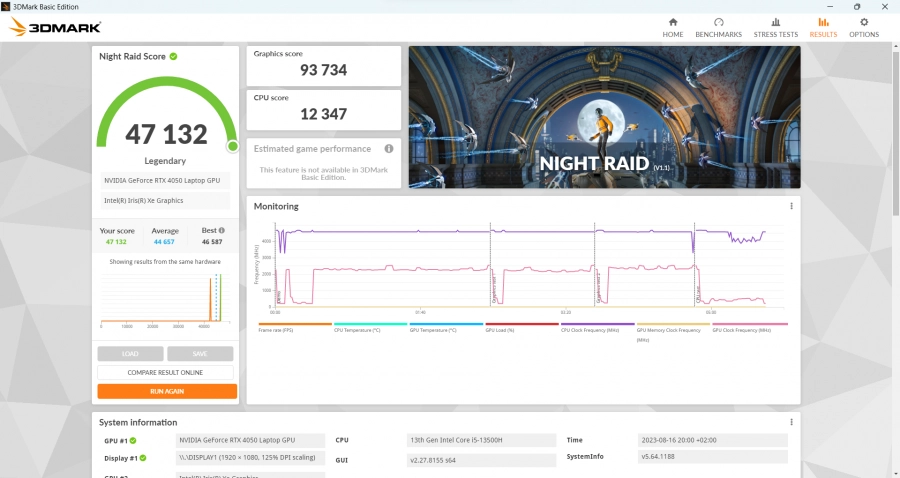The height and width of the screenshot is (478, 900).
Task: Click the Night Raid banner image
Action: (604, 117)
